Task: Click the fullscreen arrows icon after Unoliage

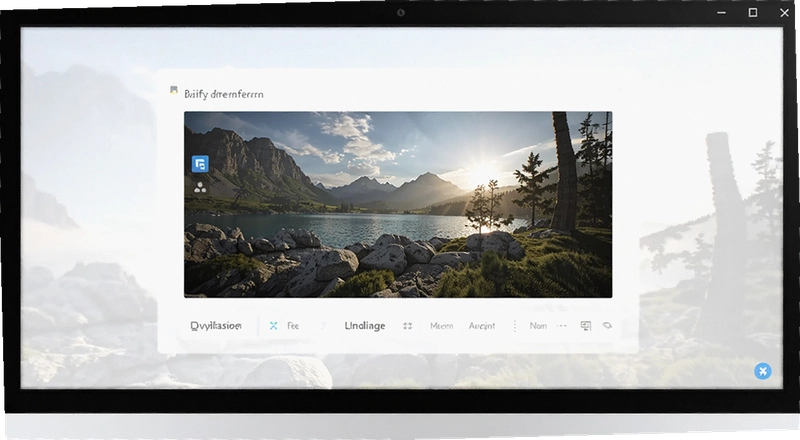Action: coord(407,326)
